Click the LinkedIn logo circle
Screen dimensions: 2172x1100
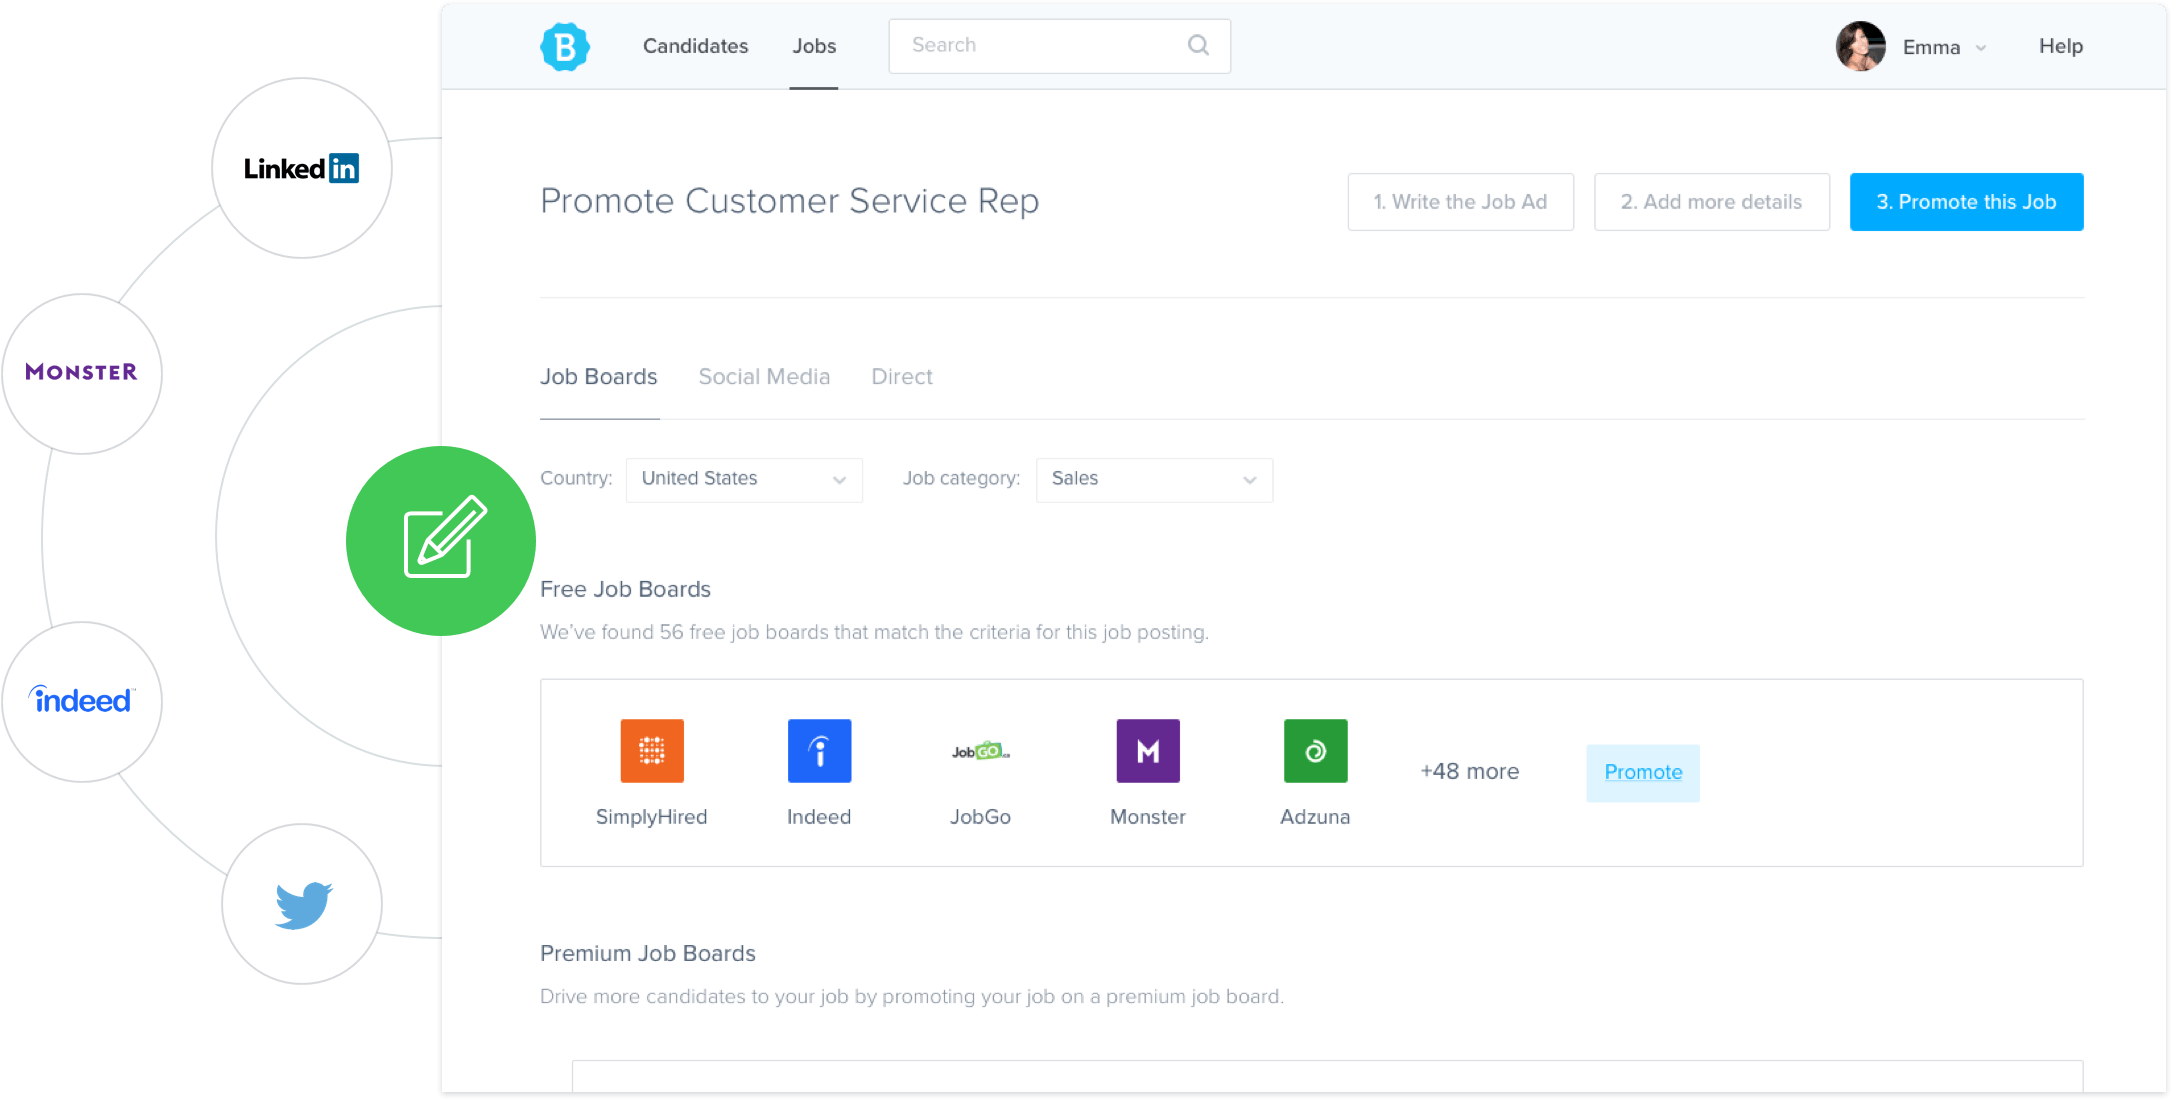[302, 168]
